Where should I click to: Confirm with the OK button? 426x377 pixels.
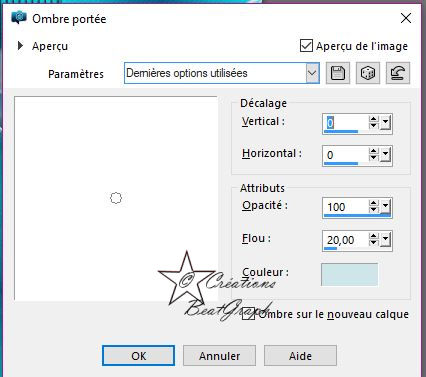(x=138, y=356)
